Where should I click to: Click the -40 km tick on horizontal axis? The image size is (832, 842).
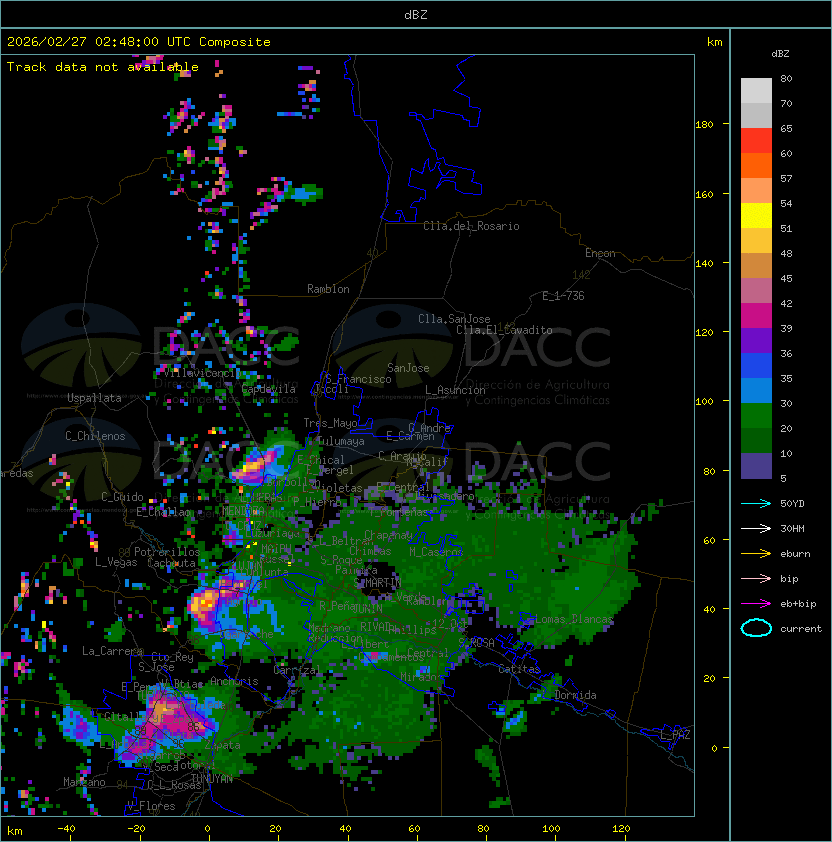[67, 829]
